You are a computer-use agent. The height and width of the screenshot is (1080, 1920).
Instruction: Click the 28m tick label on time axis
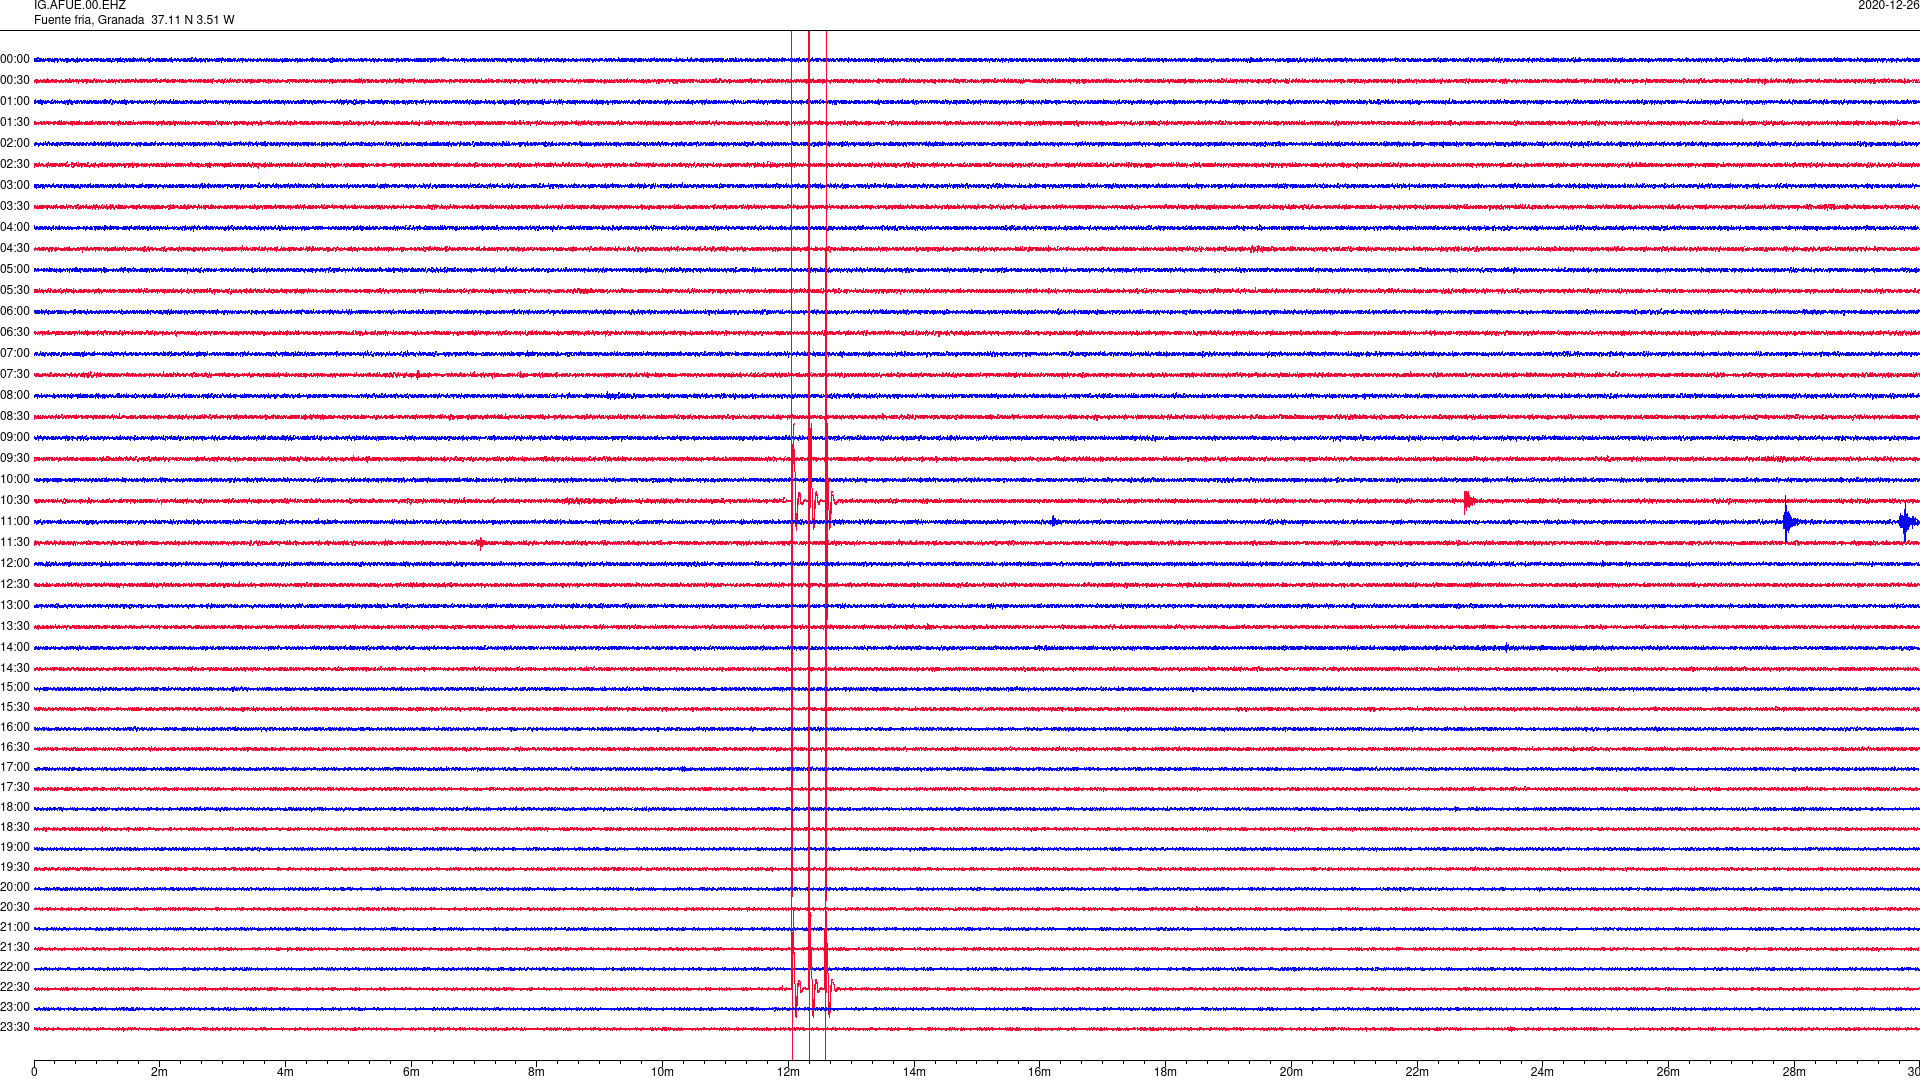tap(1794, 1072)
